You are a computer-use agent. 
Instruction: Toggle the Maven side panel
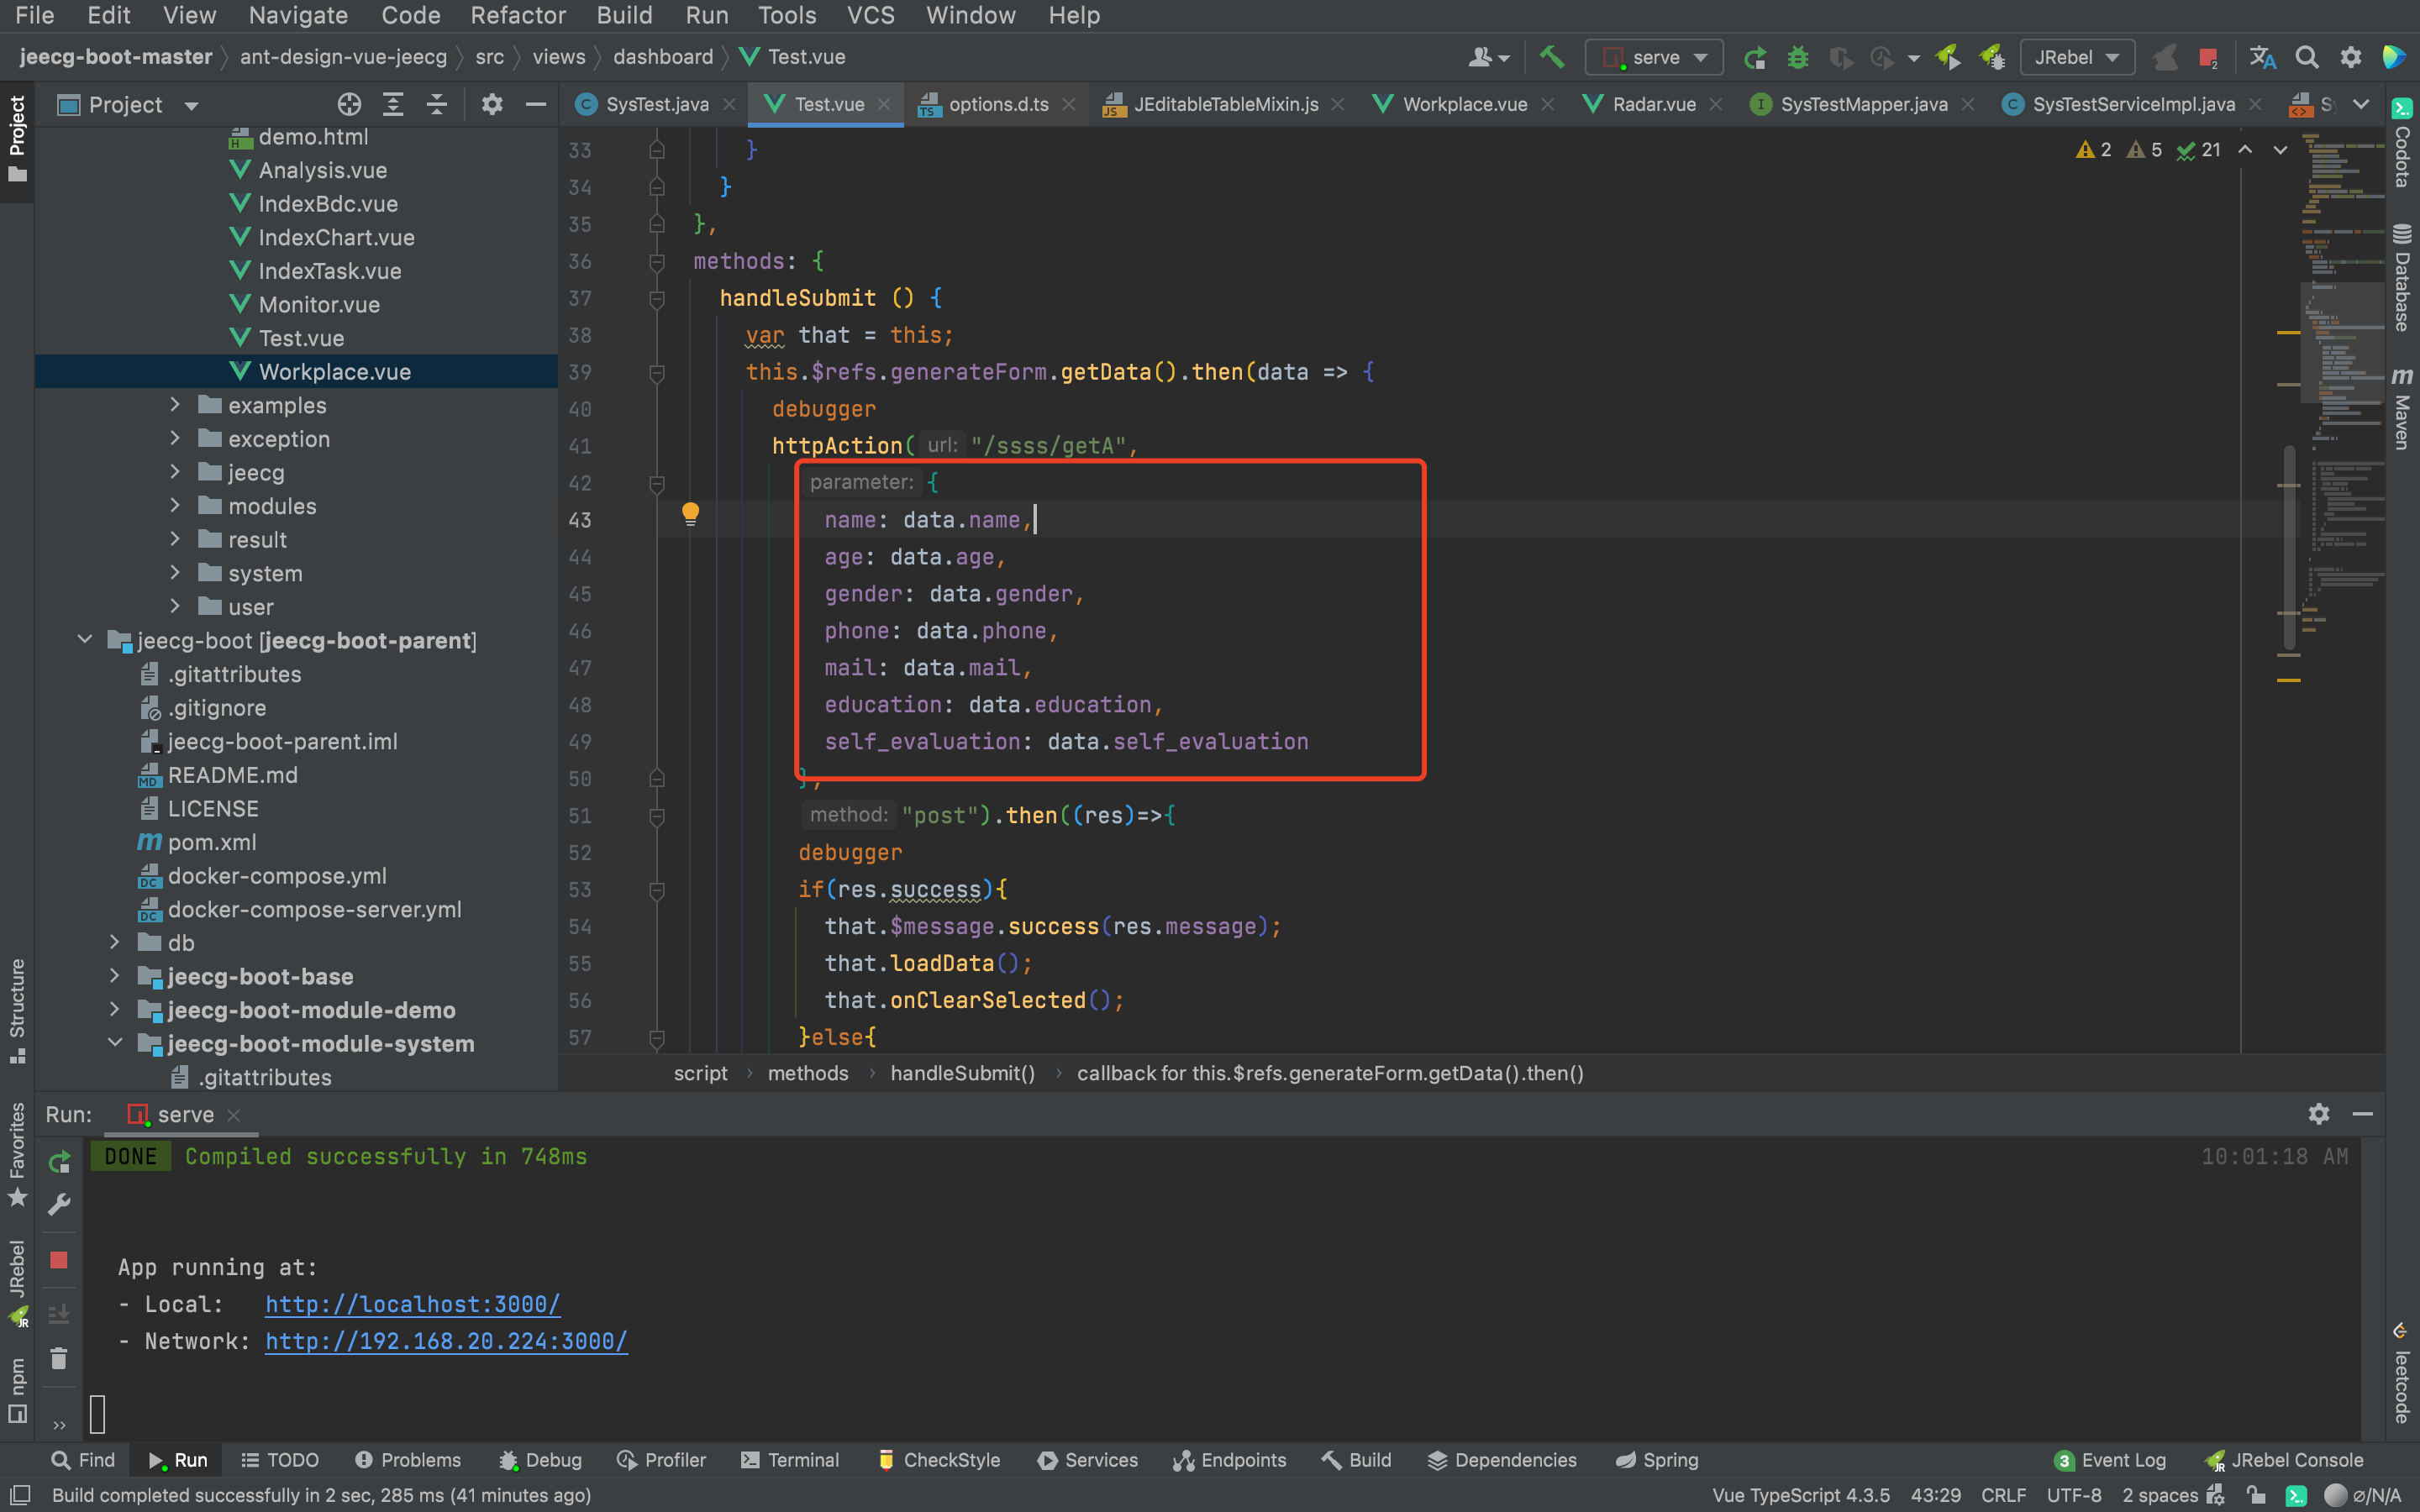coord(2402,408)
